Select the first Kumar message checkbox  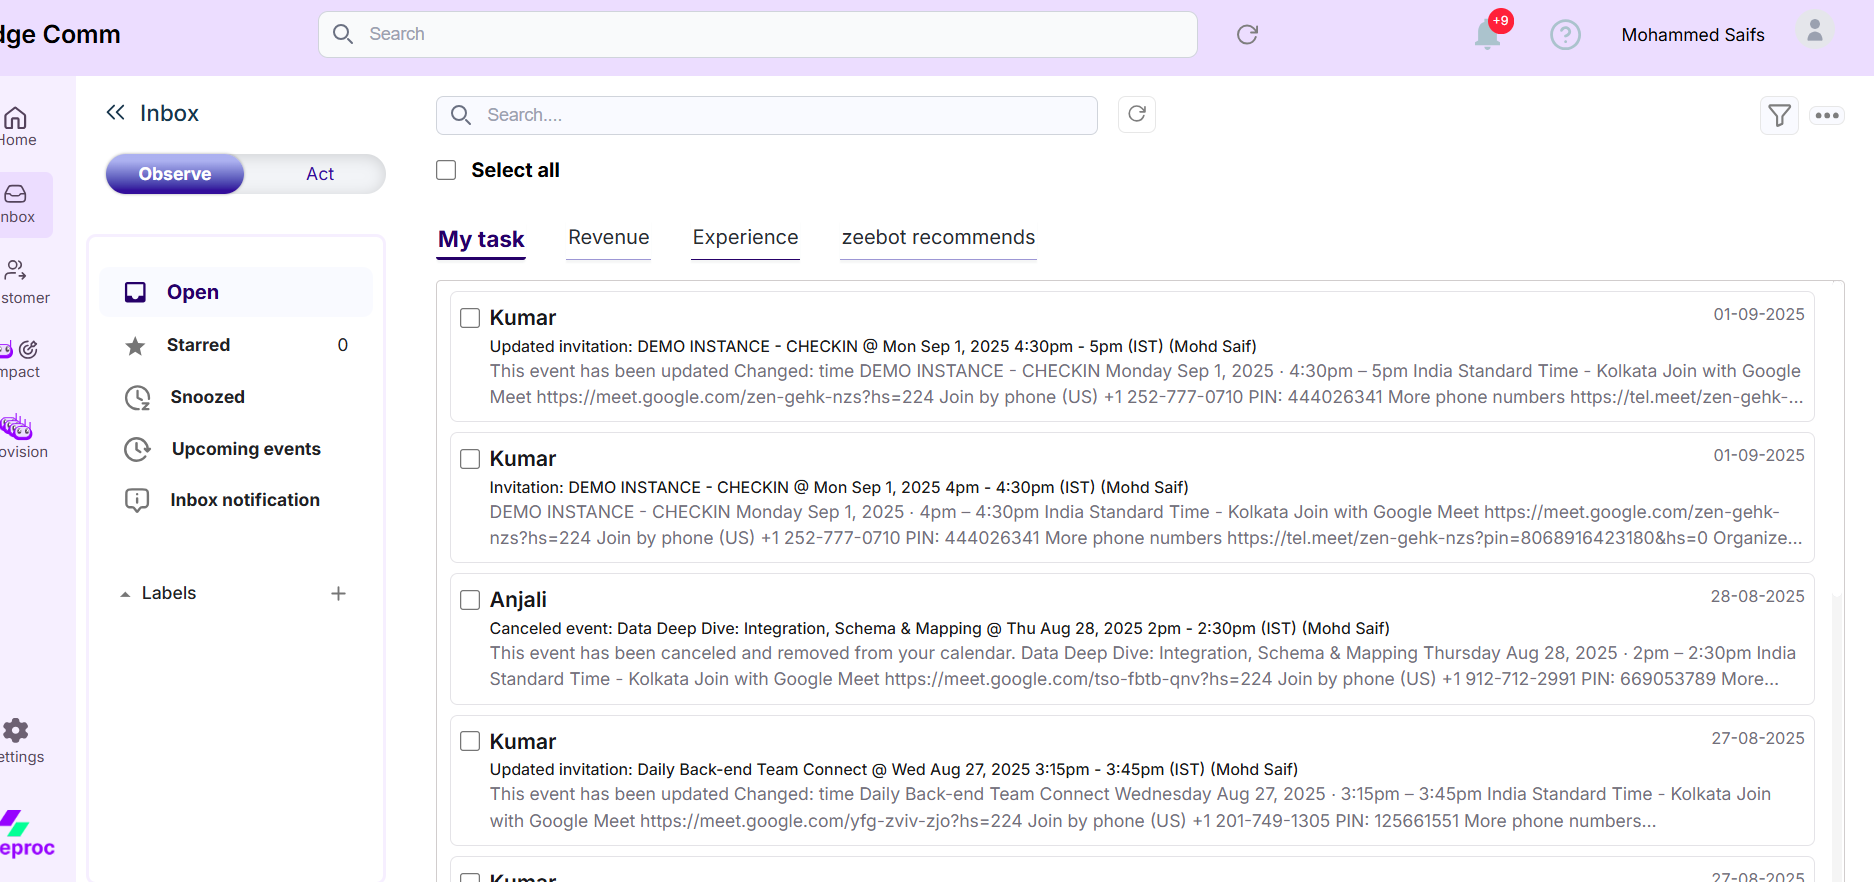tap(470, 318)
